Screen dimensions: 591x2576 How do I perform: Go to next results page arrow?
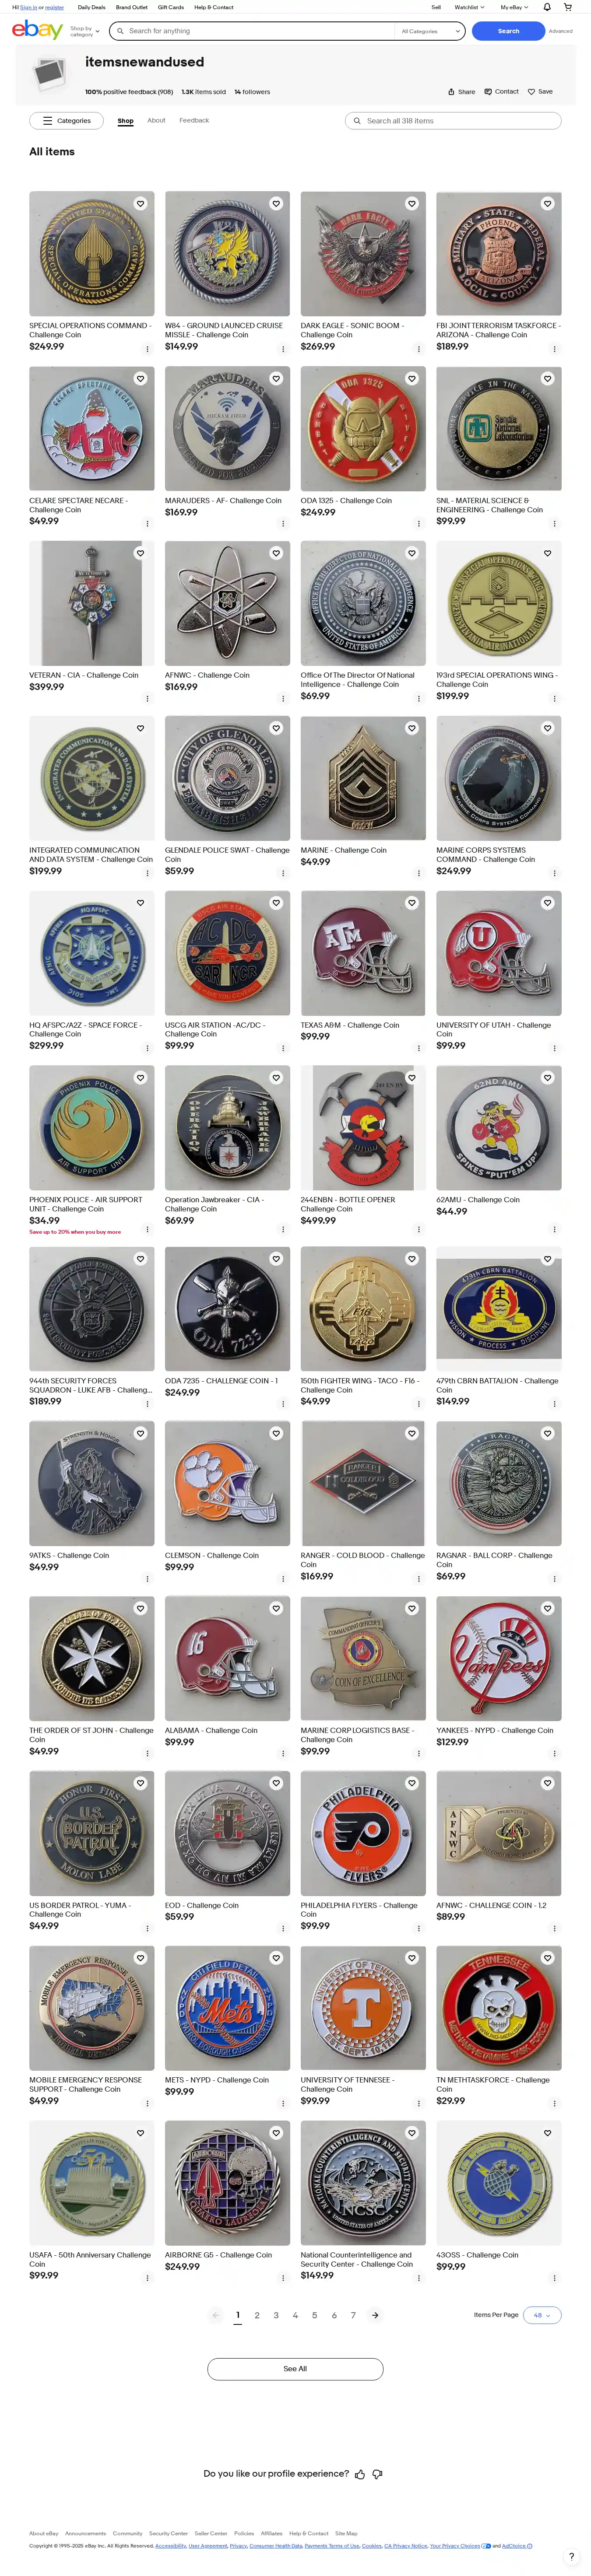tap(375, 2315)
